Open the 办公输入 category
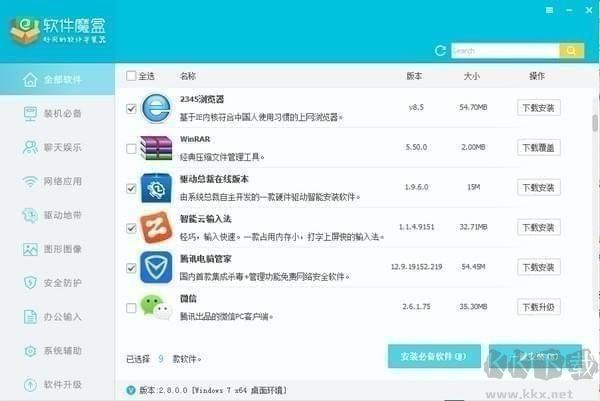The height and width of the screenshot is (401, 600). click(x=57, y=317)
